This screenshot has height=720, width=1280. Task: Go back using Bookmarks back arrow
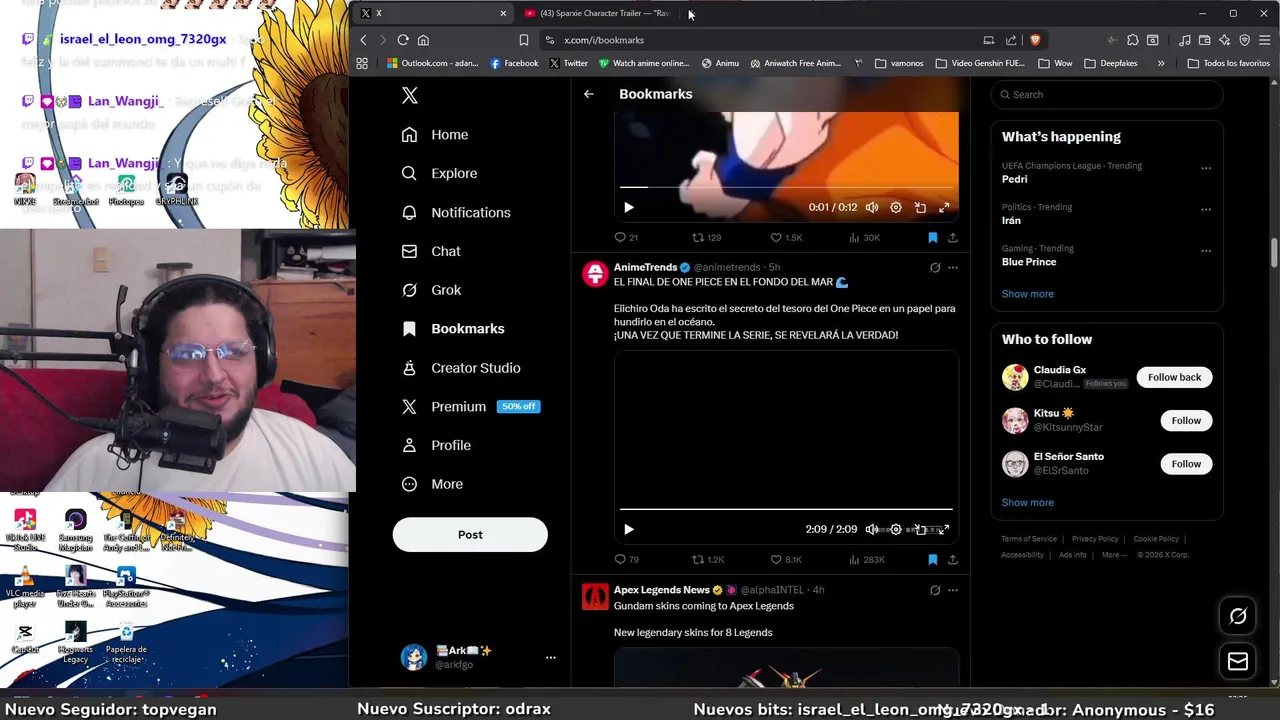pyautogui.click(x=589, y=94)
